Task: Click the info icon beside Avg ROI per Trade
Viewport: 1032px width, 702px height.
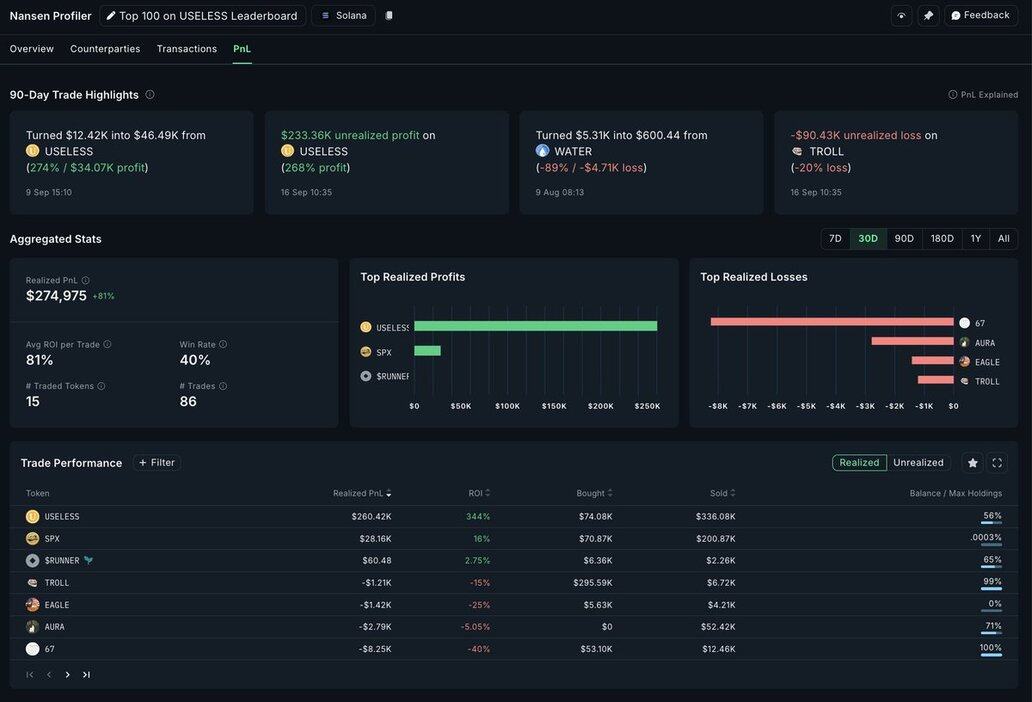Action: (107, 344)
